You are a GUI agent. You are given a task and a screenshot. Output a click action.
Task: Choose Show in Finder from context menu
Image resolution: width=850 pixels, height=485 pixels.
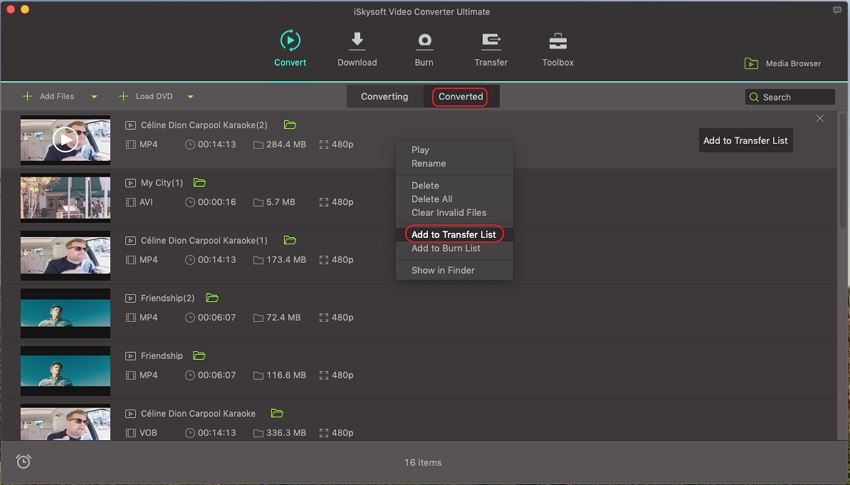[x=442, y=270]
